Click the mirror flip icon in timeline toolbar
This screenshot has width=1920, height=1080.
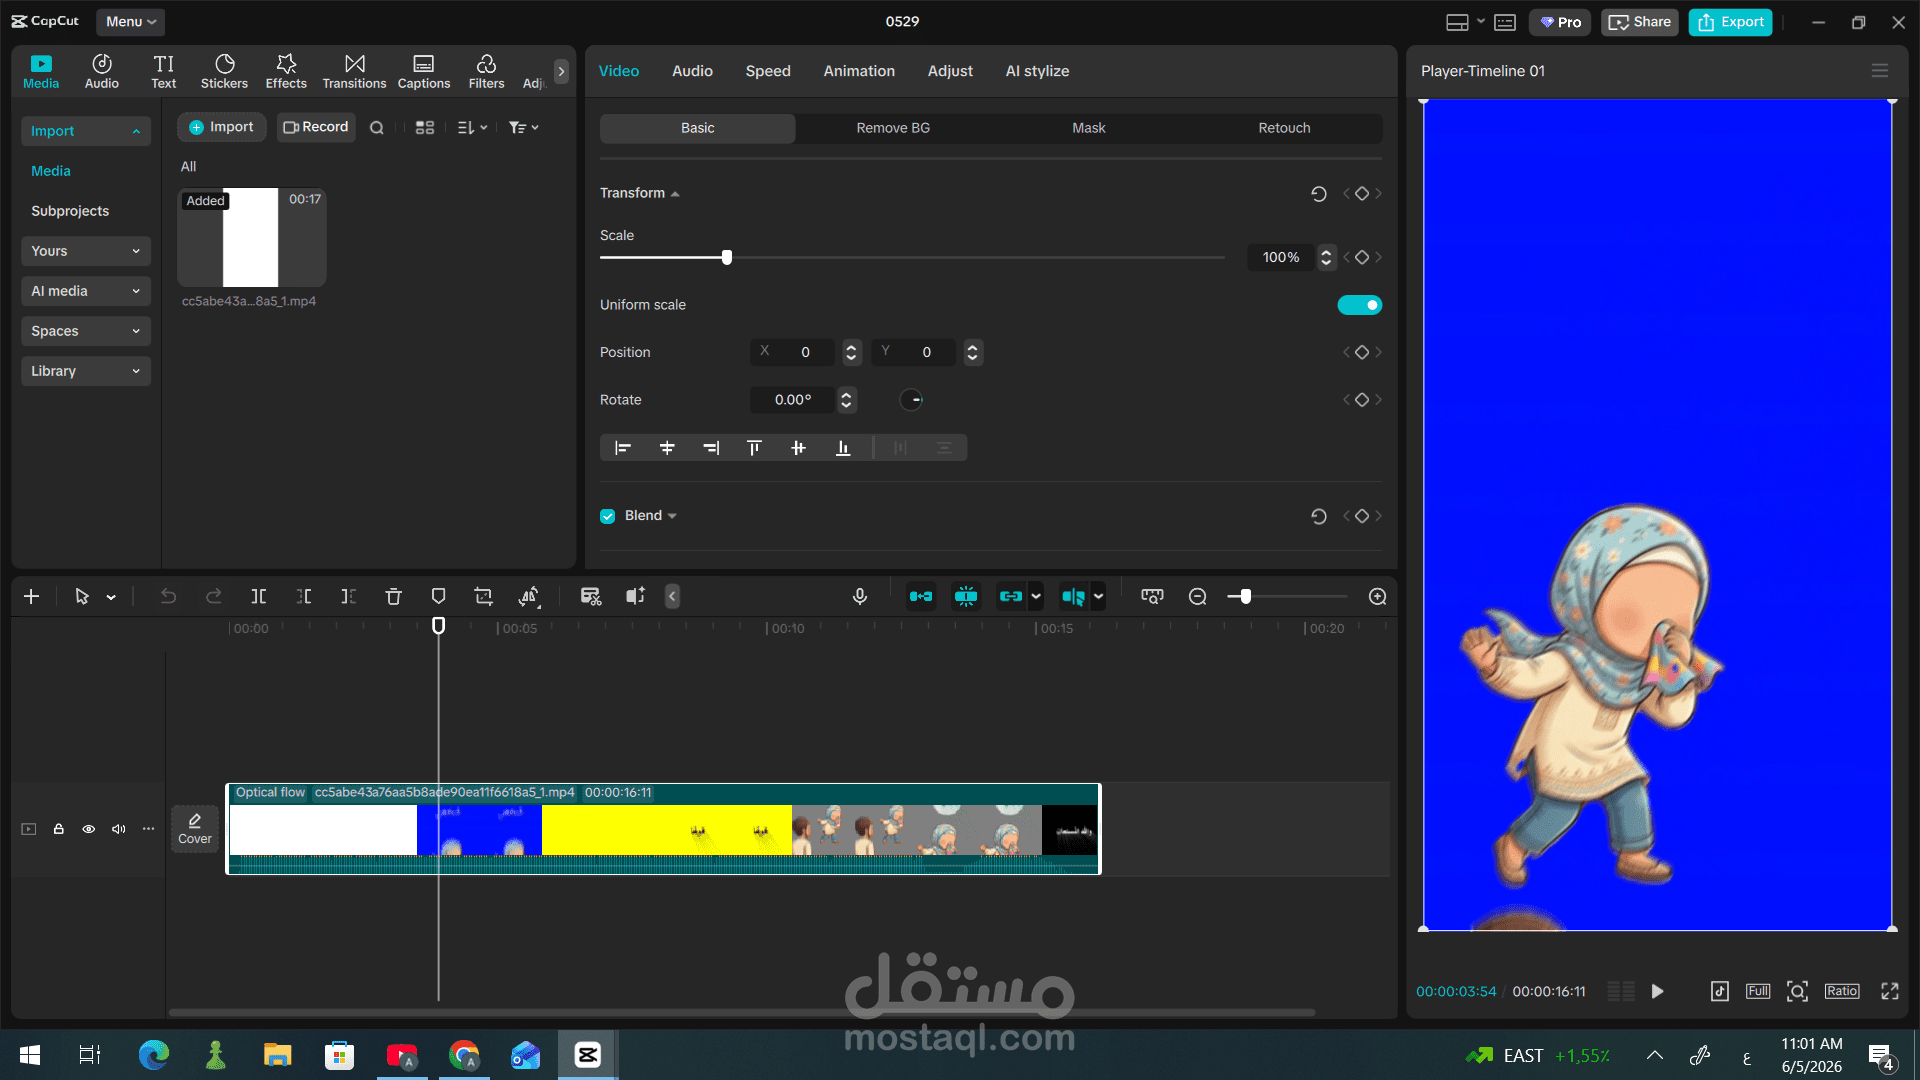529,597
